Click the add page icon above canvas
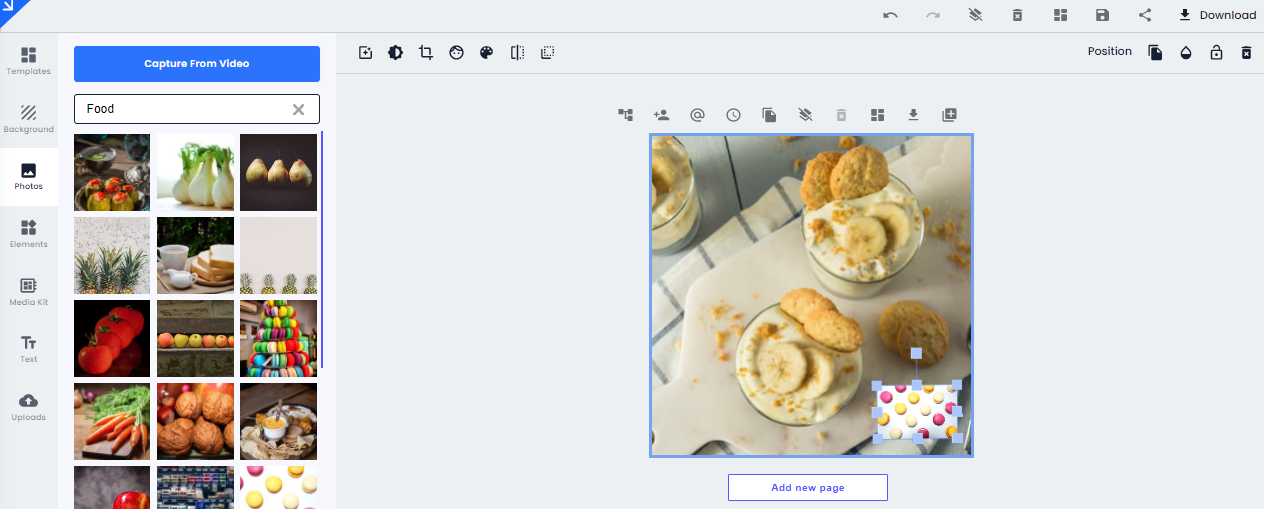The height and width of the screenshot is (509, 1264). [949, 115]
